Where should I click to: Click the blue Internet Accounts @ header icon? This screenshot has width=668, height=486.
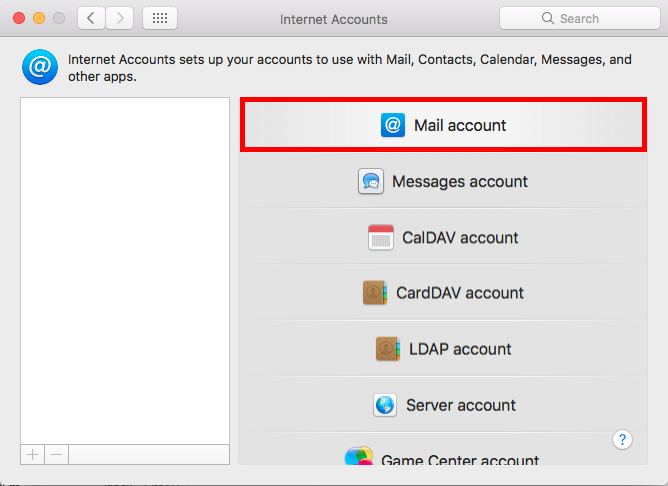point(39,68)
